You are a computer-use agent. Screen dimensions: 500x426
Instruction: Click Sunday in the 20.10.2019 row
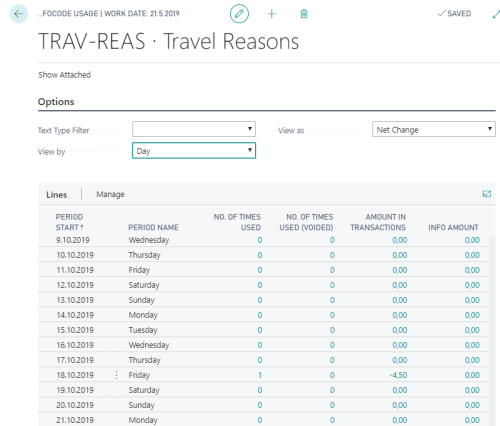[x=141, y=405]
